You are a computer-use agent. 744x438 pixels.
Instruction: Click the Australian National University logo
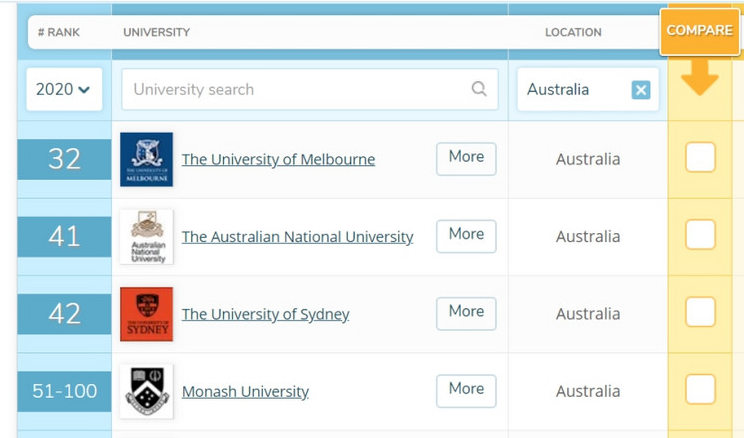pos(146,237)
